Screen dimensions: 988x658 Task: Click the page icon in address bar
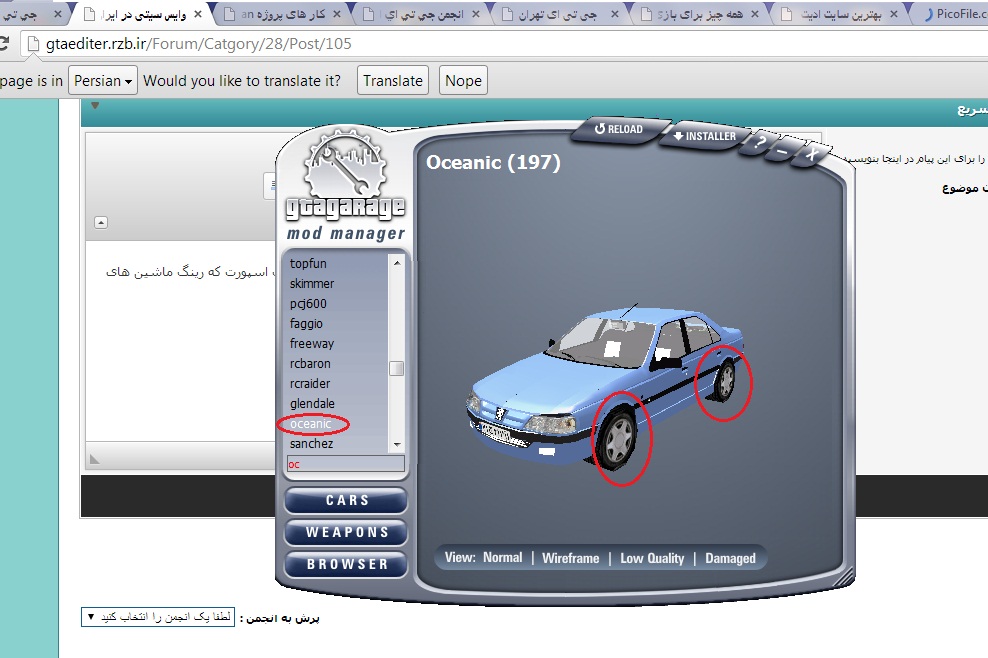[x=33, y=44]
